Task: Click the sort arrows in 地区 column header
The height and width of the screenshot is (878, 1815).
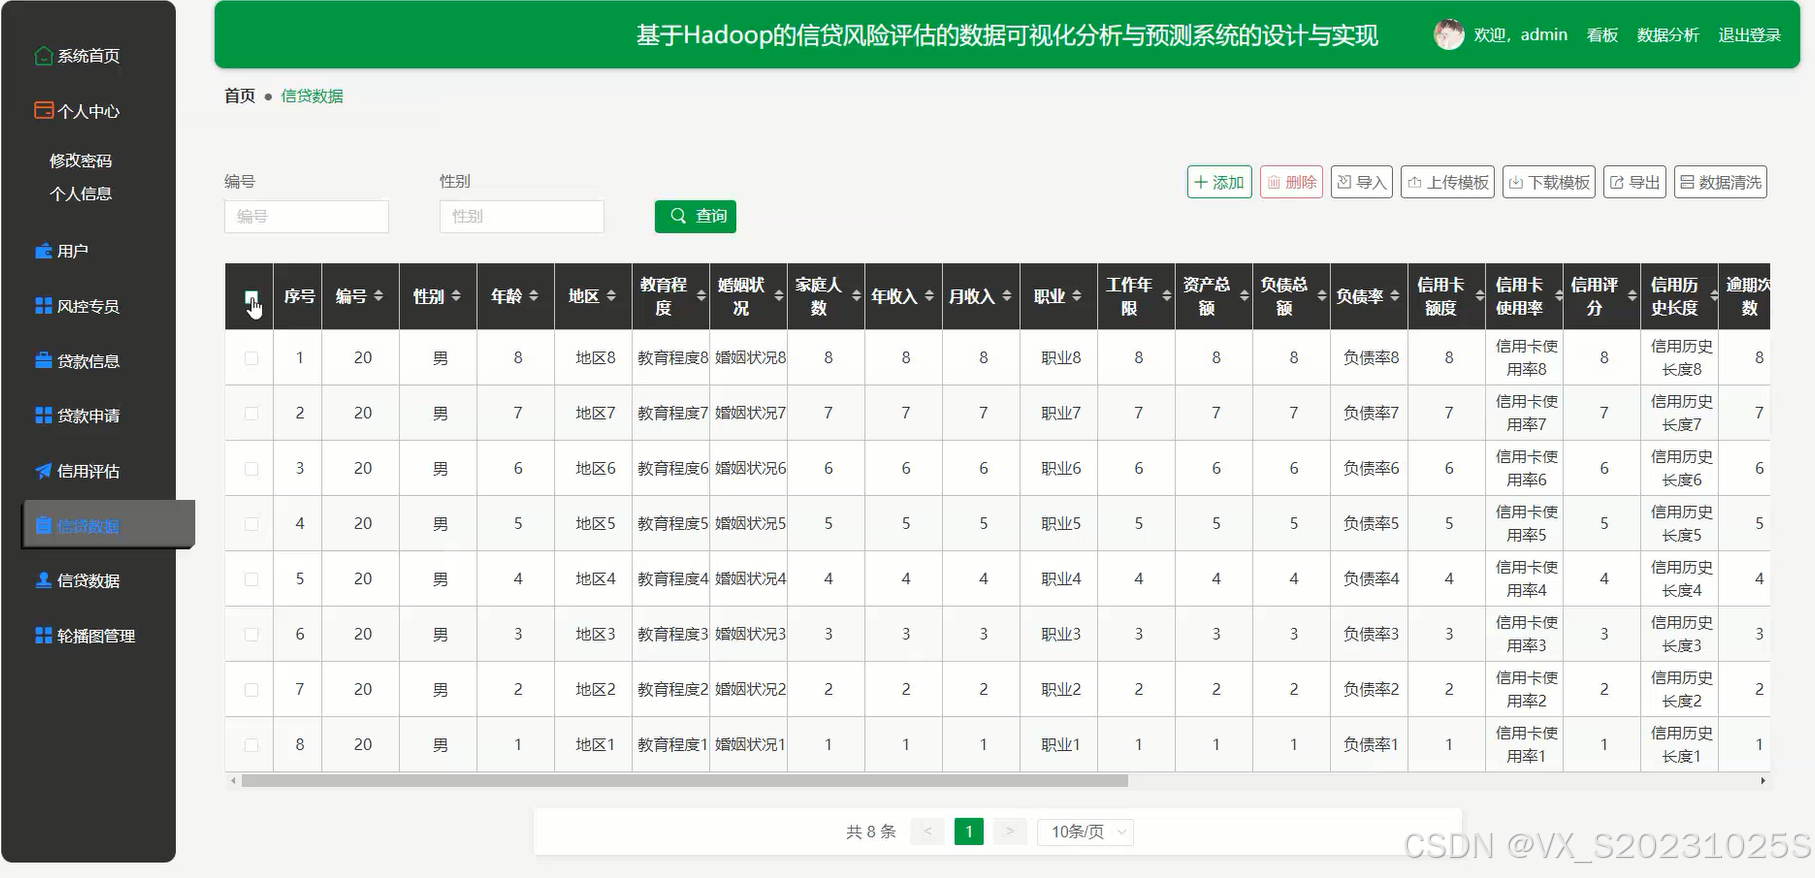Action: point(611,296)
